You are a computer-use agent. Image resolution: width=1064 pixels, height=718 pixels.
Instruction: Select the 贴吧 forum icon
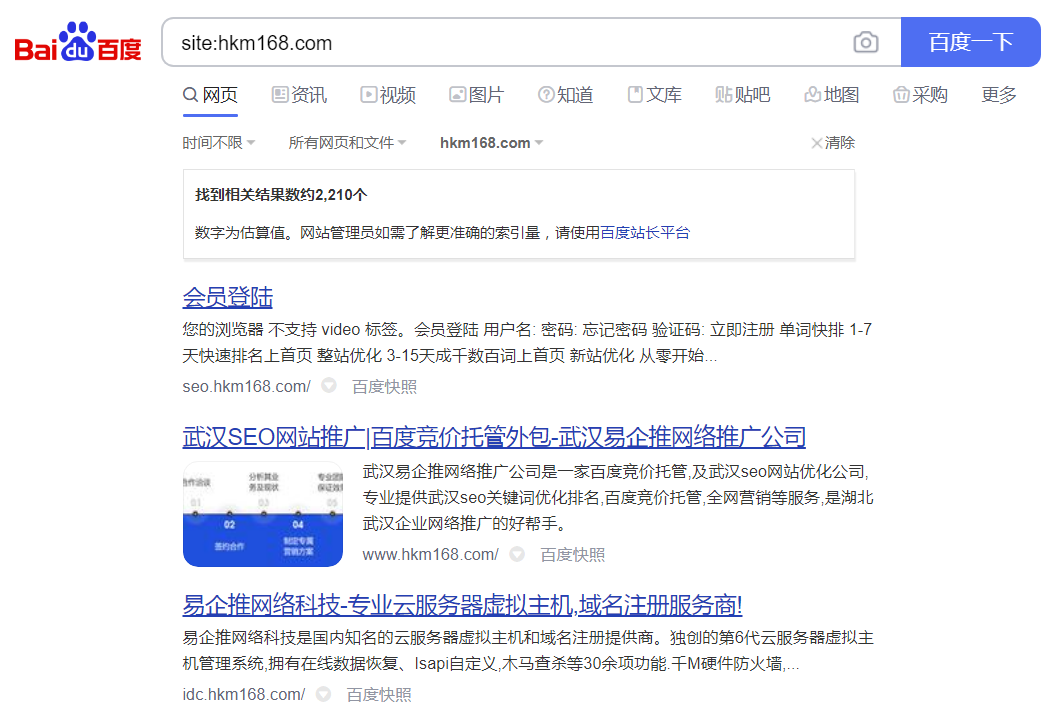click(x=722, y=94)
